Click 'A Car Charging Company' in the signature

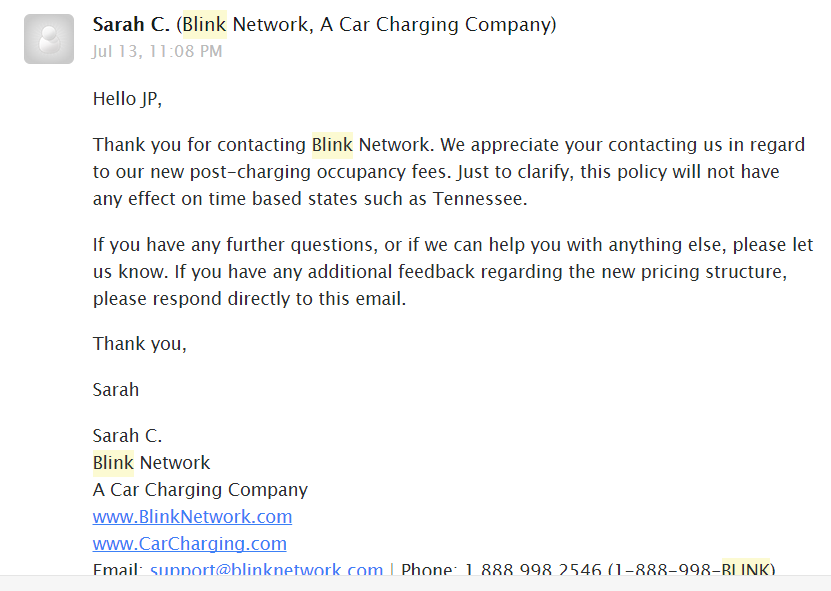tap(200, 490)
